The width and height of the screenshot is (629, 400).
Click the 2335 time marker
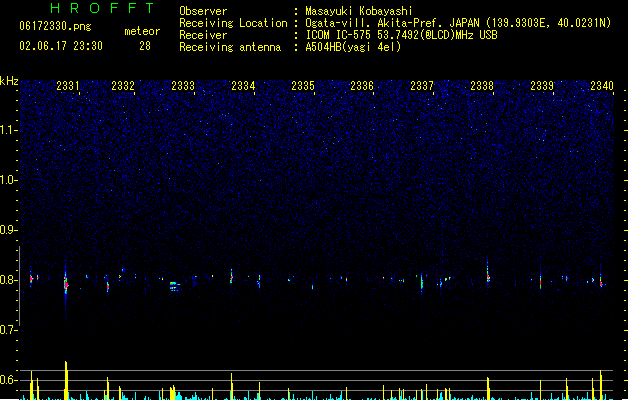(303, 86)
